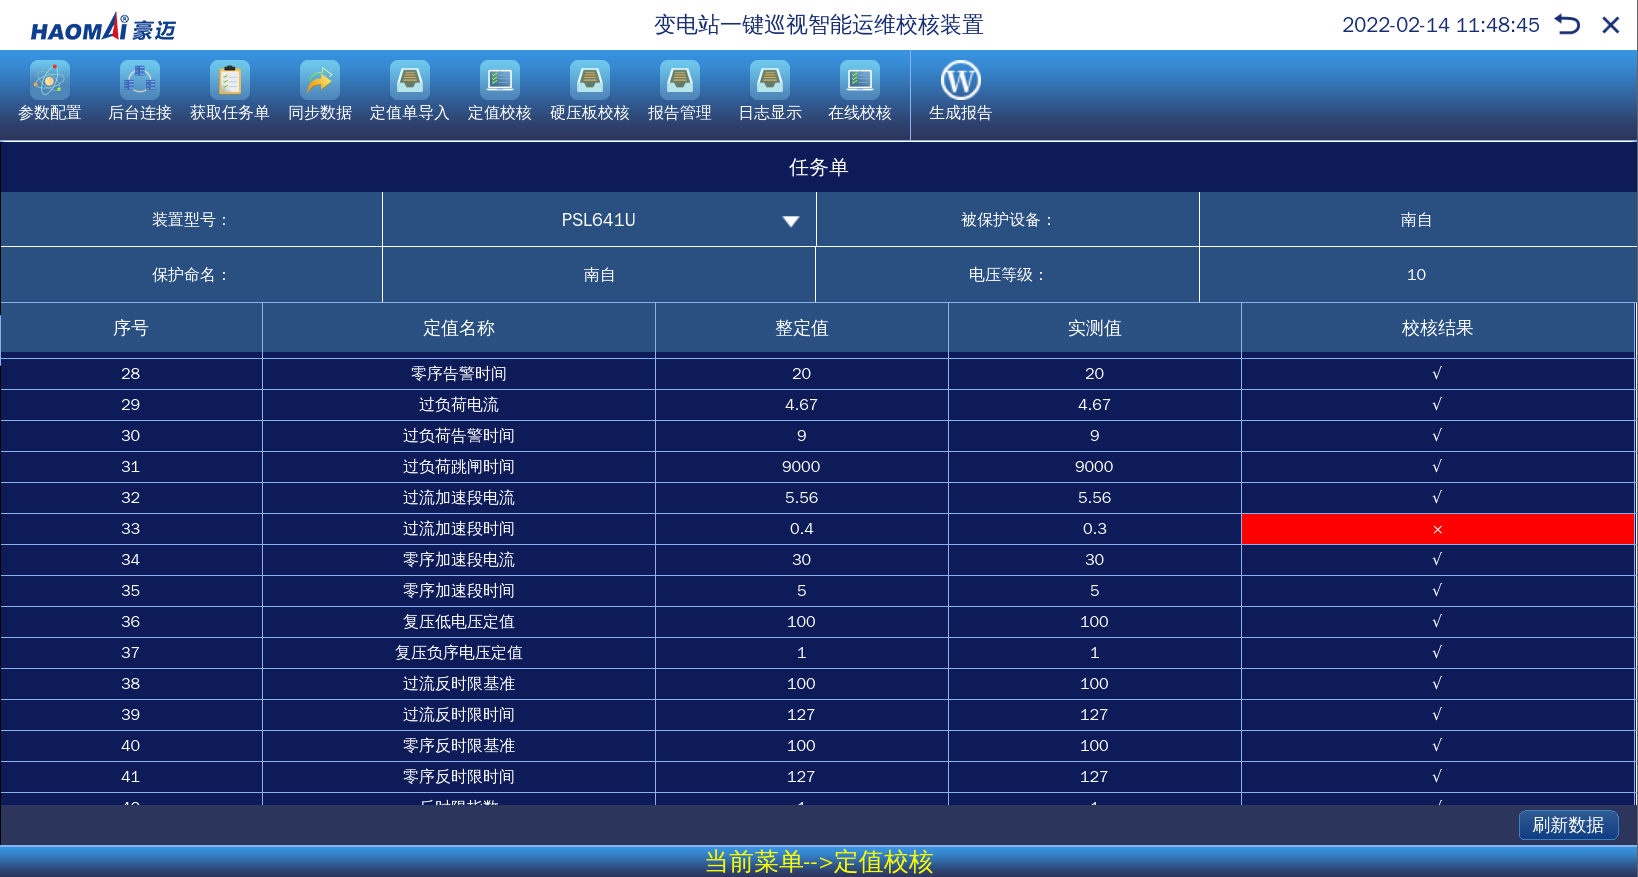The image size is (1638, 877).
Task: Click the 被保护设备 value field 南自
Action: click(1416, 220)
